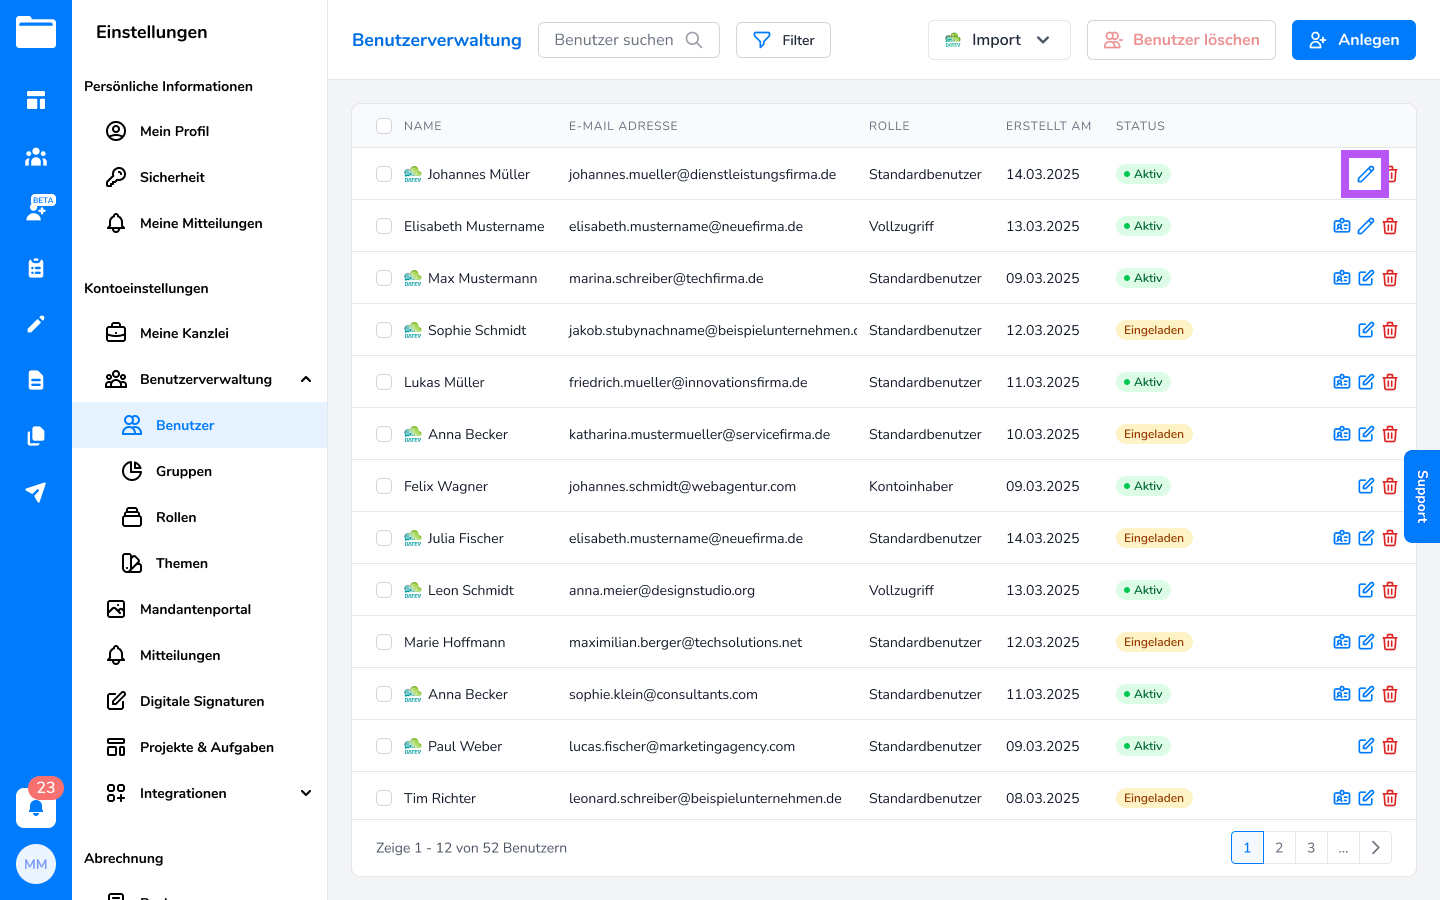Image resolution: width=1440 pixels, height=900 pixels.
Task: Edit Felix Wagner using the edit icon
Action: [x=1365, y=486]
